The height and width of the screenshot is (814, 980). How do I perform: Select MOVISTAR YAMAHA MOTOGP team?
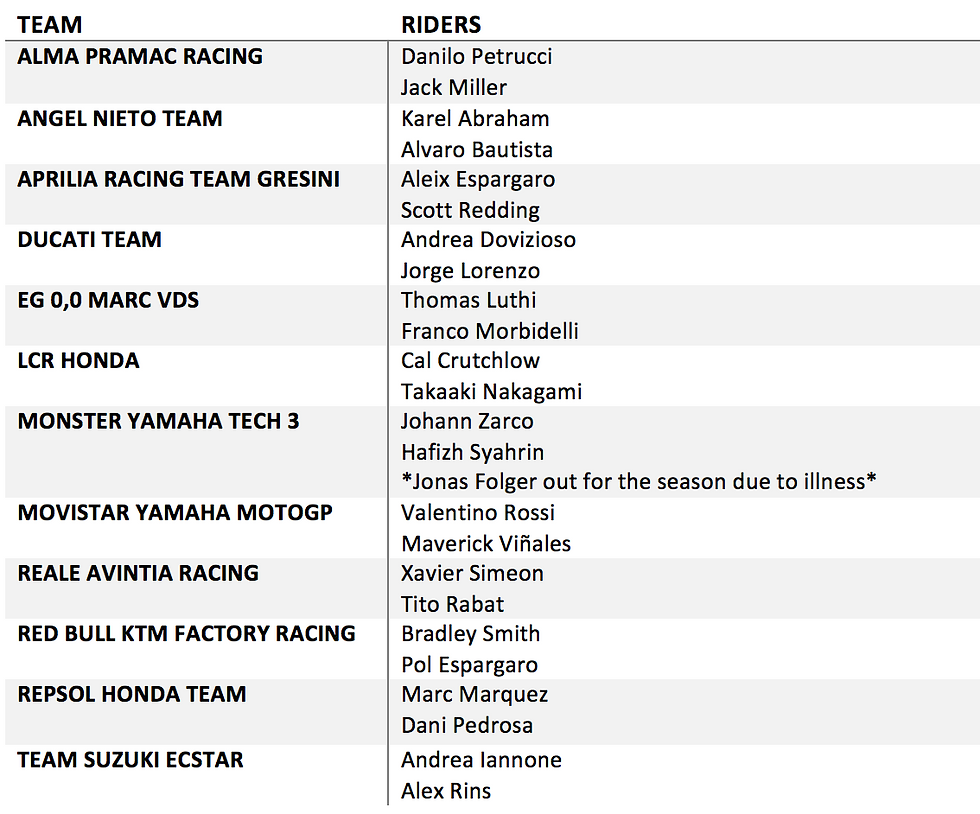tap(174, 513)
